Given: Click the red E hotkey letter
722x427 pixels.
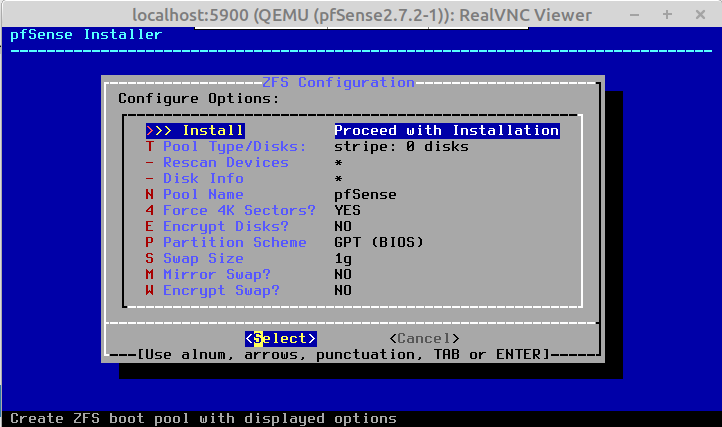Looking at the screenshot, I should pyautogui.click(x=150, y=227).
